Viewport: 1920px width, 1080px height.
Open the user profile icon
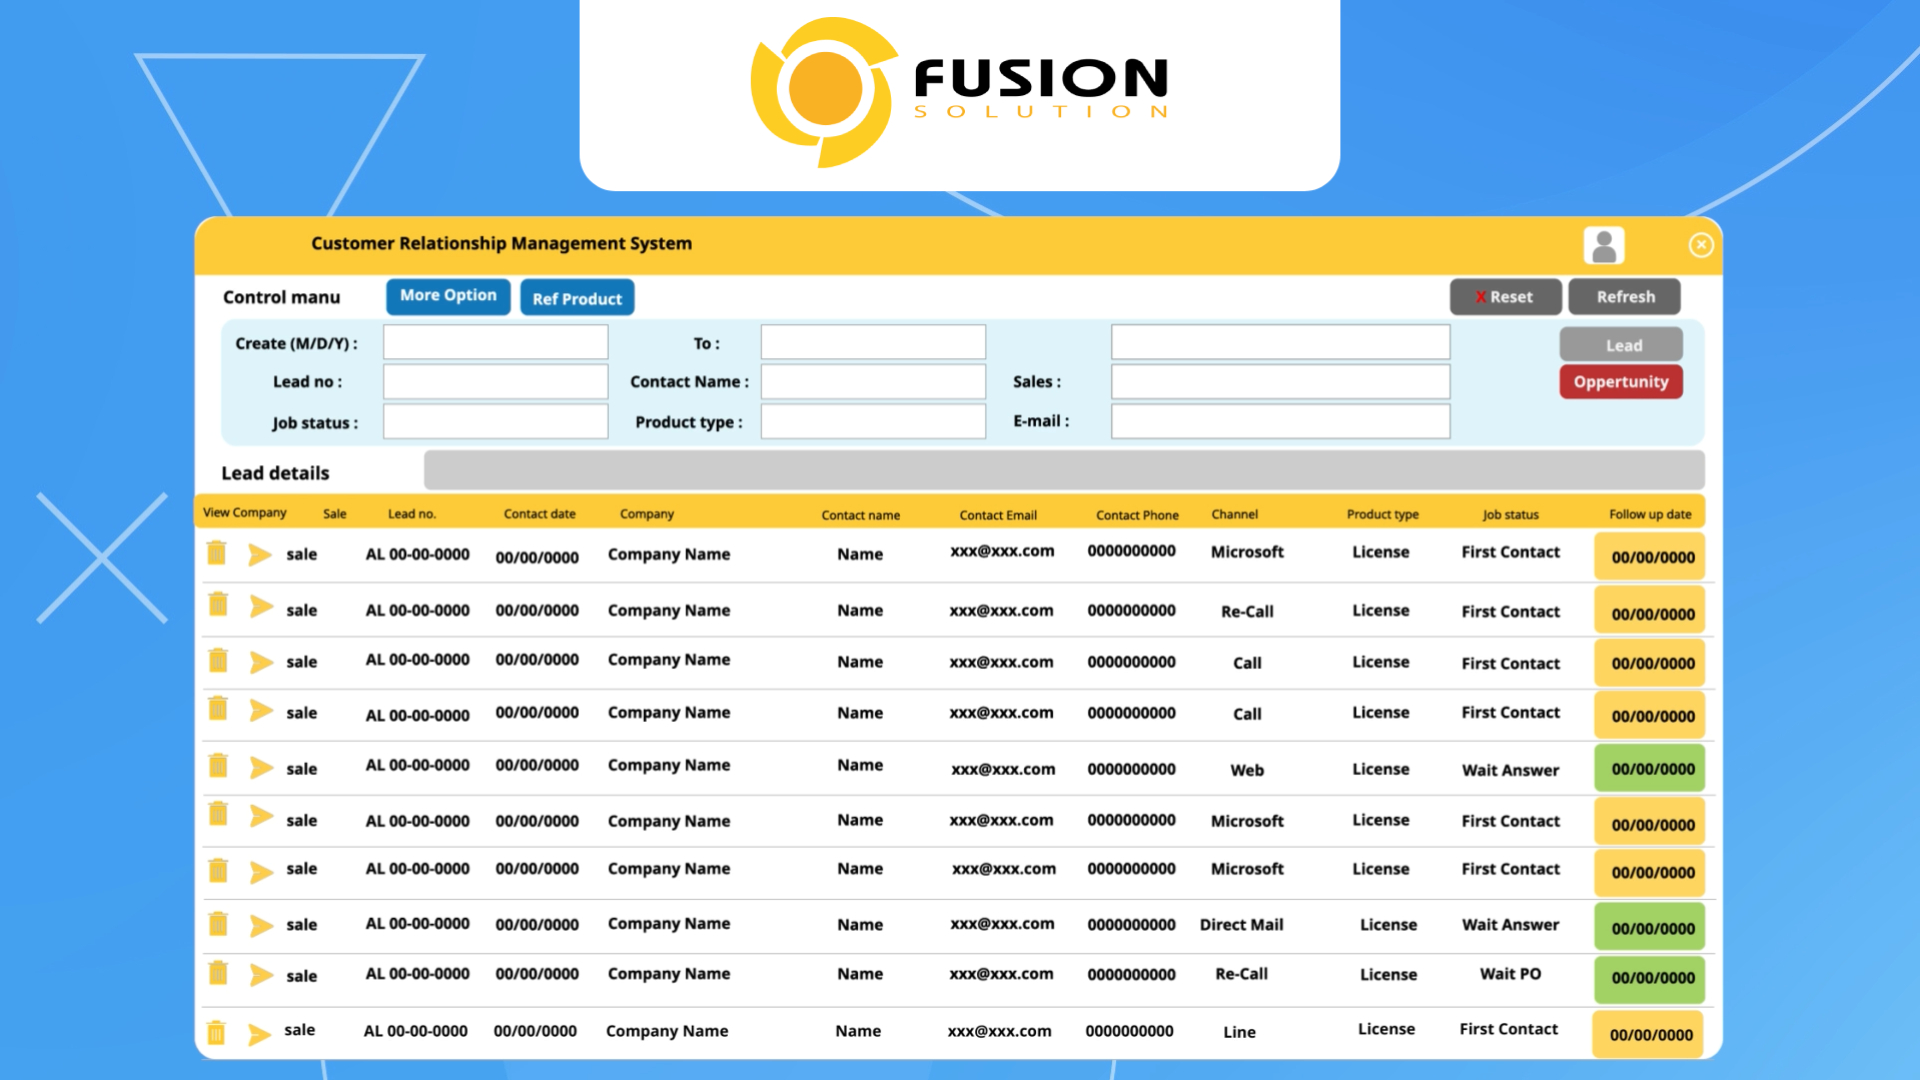1604,245
